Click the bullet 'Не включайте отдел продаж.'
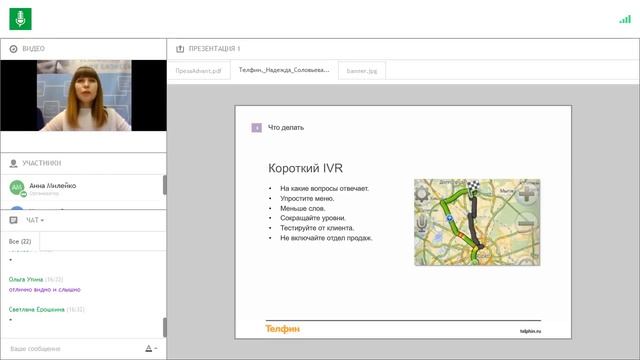Viewport: 640px width, 360px height. click(x=326, y=238)
